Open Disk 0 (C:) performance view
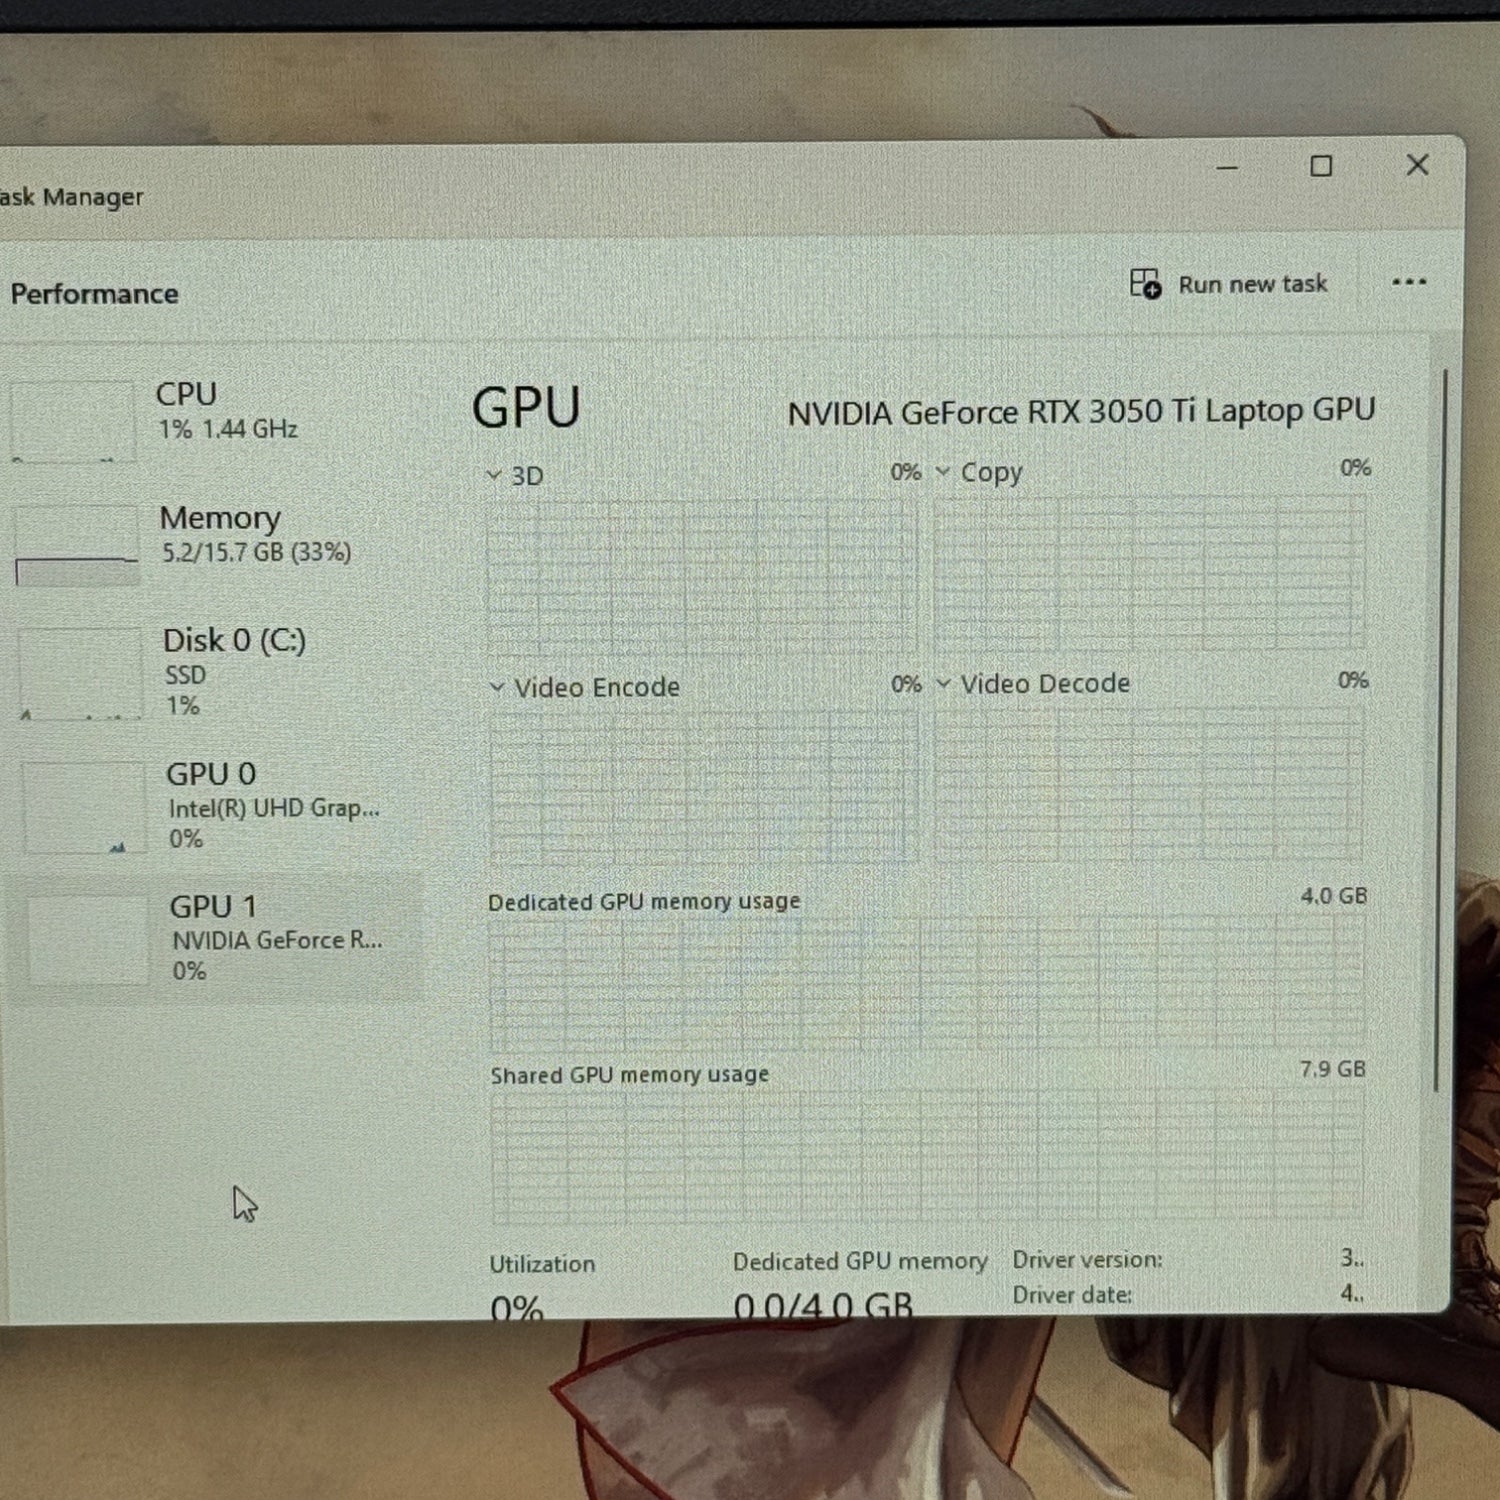The width and height of the screenshot is (1500, 1500). click(x=210, y=672)
